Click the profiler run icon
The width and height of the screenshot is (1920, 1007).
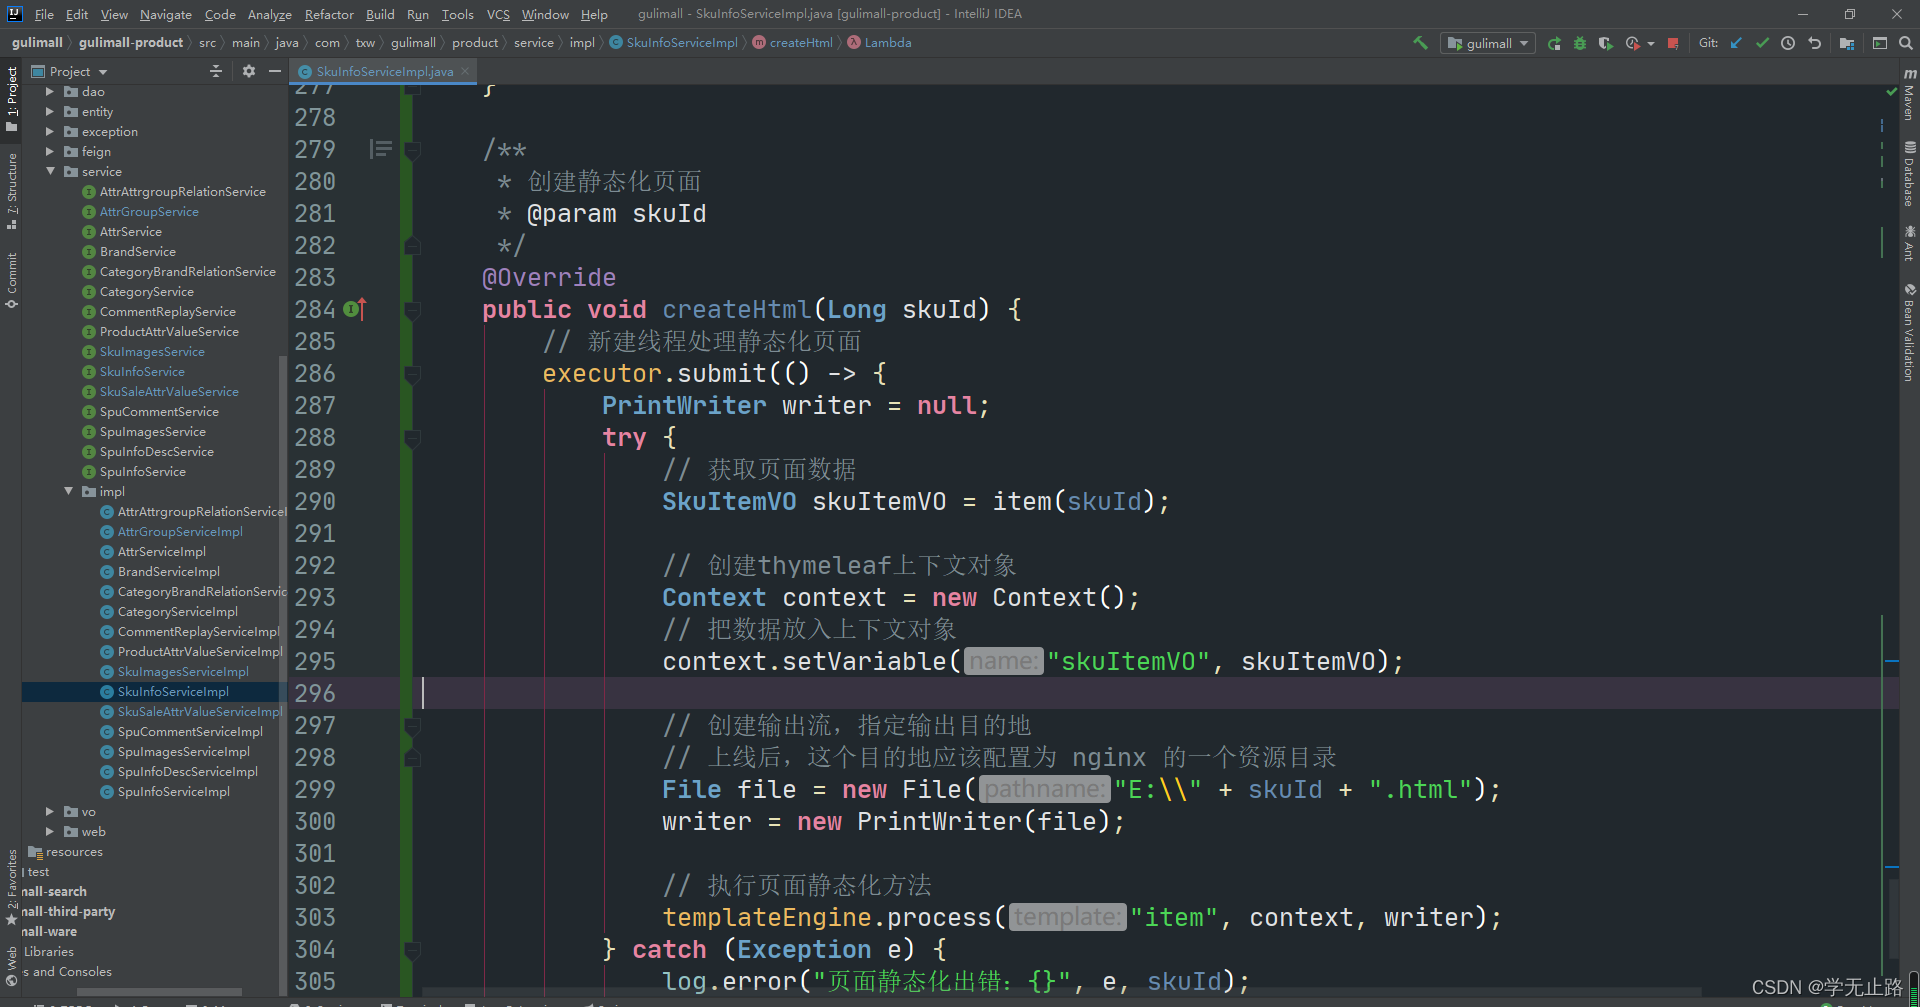[x=1632, y=43]
